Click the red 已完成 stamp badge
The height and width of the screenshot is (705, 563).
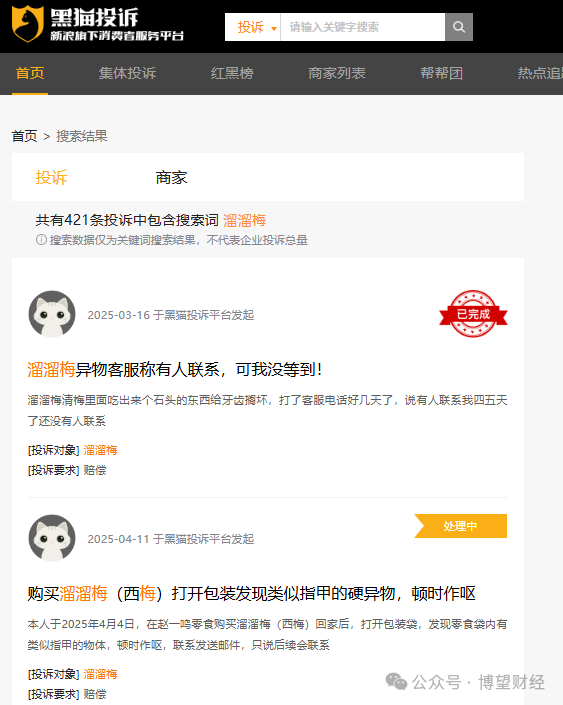(x=473, y=314)
